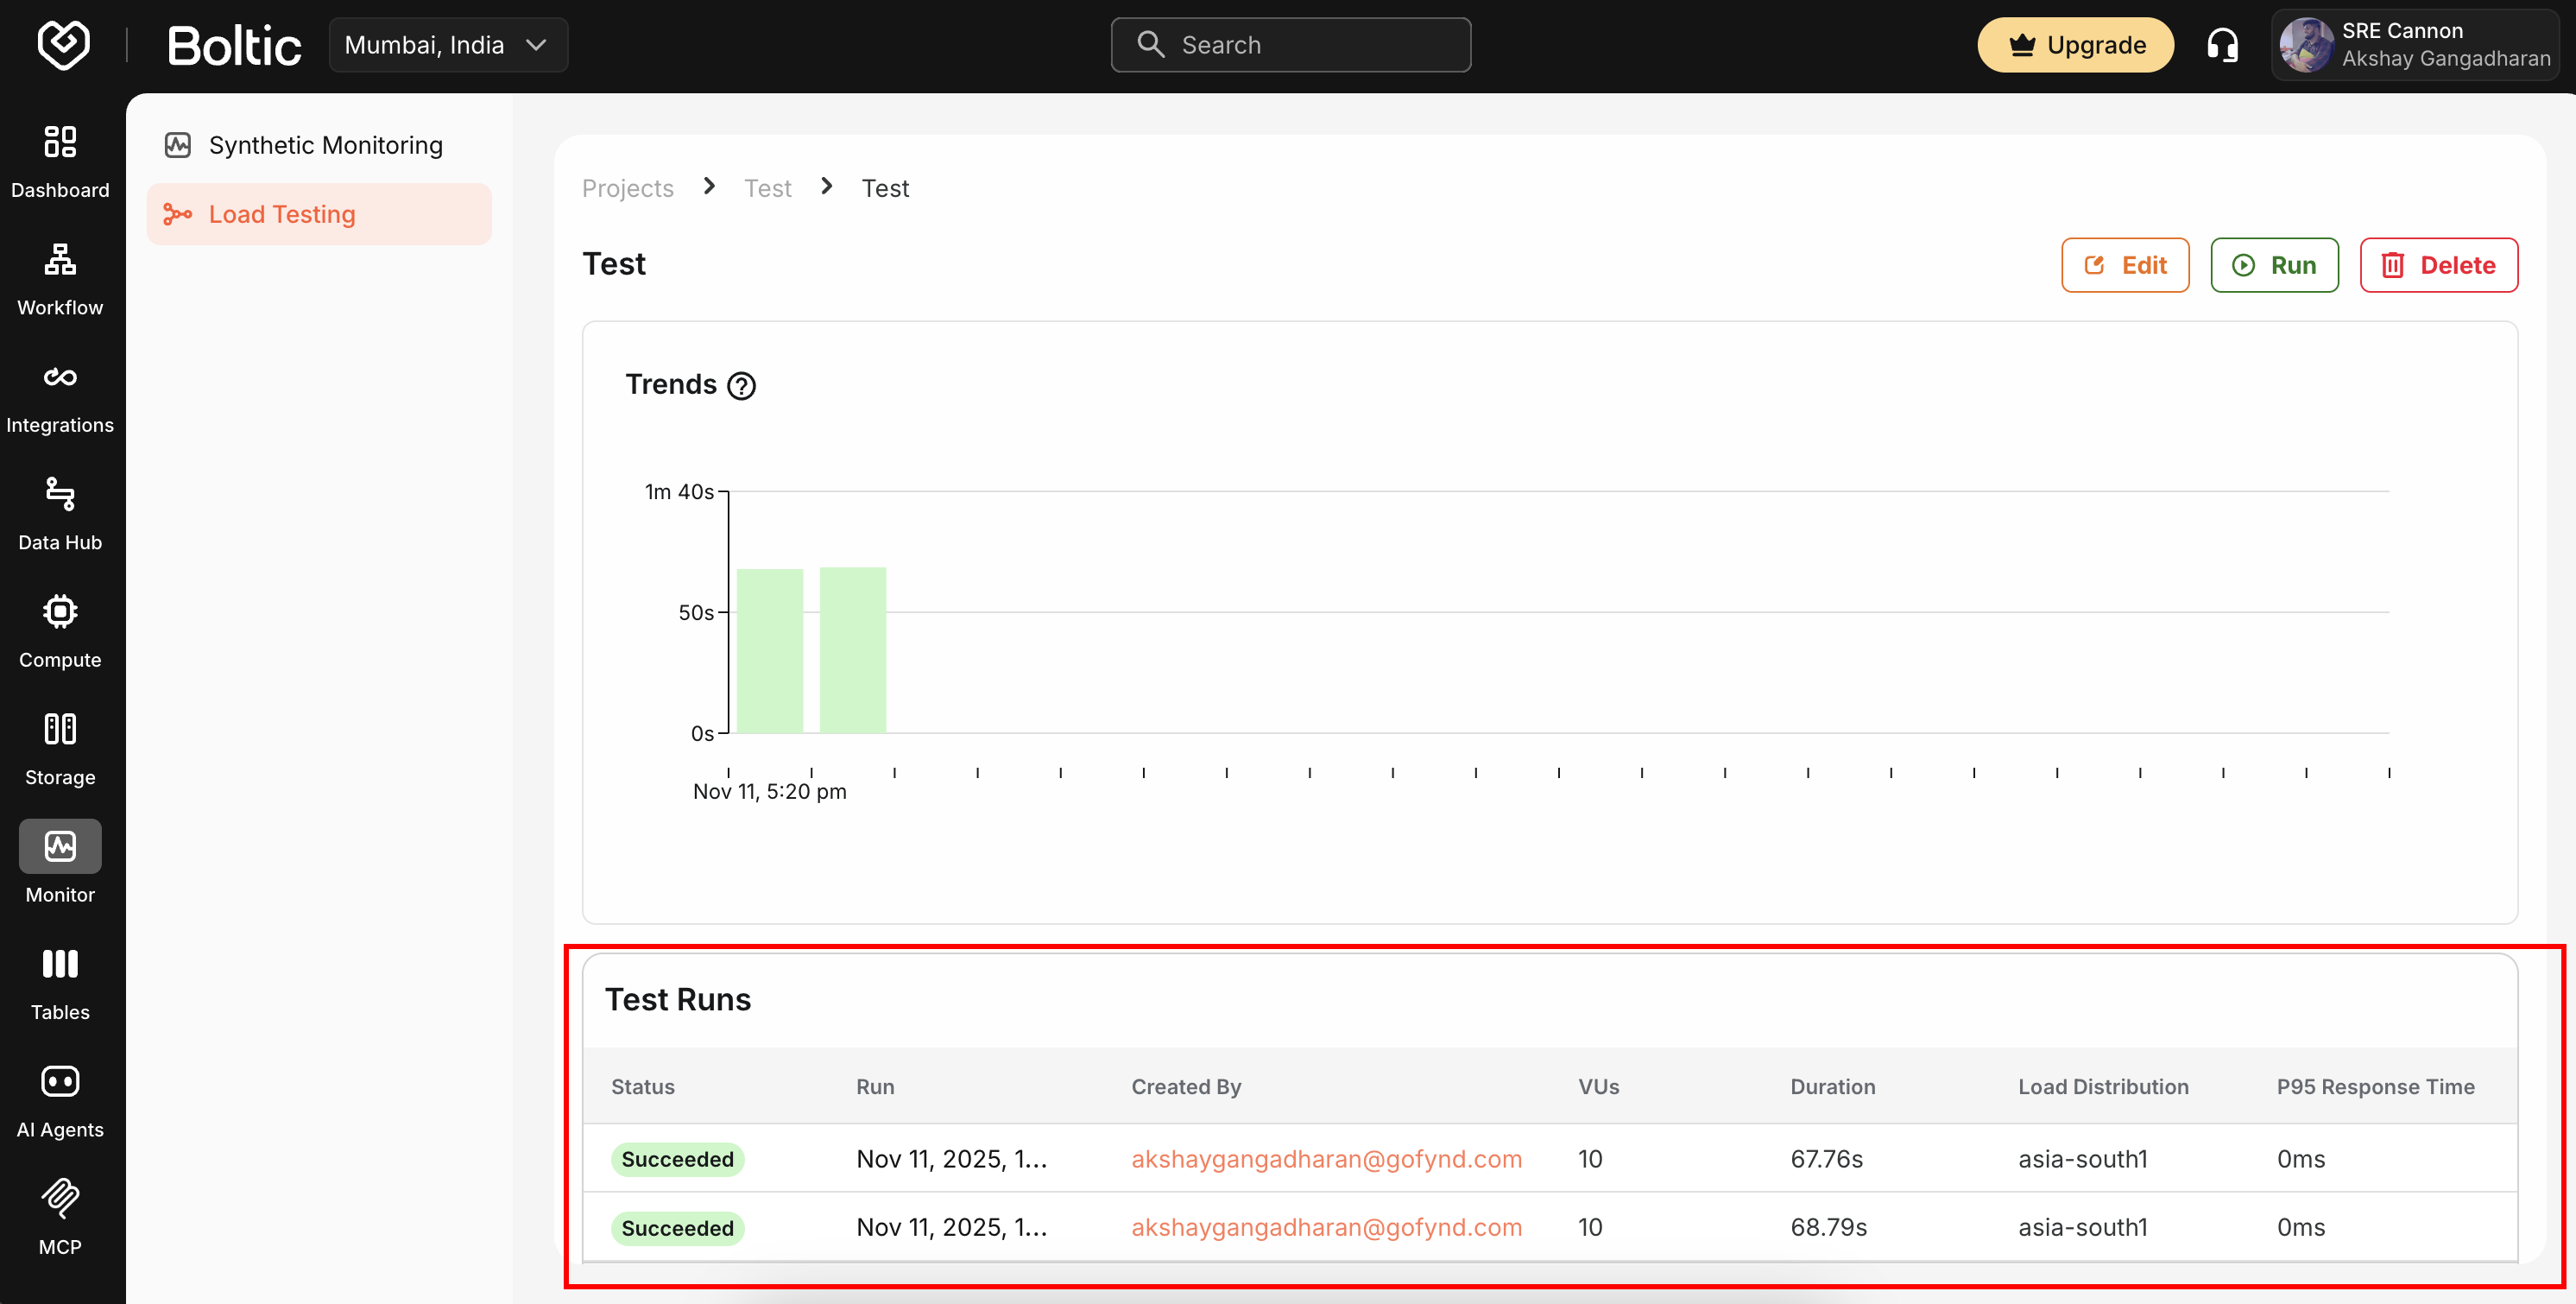Click the Run button for the test
The height and width of the screenshot is (1304, 2576).
[x=2275, y=265]
